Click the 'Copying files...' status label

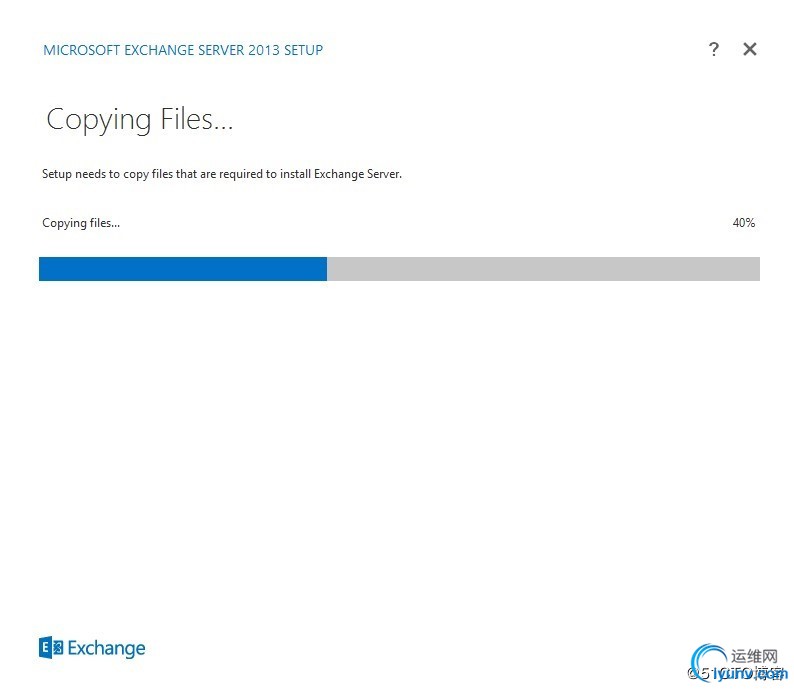(81, 223)
